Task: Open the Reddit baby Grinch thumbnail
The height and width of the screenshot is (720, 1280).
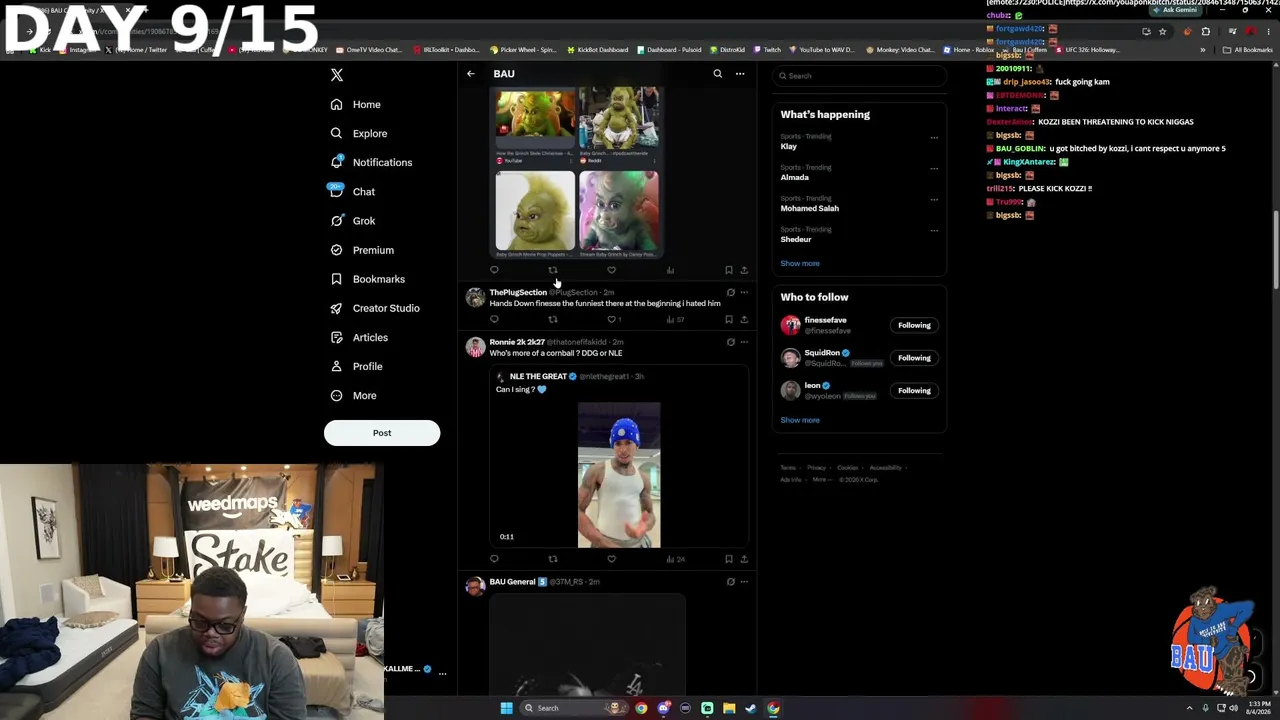Action: coord(619,126)
